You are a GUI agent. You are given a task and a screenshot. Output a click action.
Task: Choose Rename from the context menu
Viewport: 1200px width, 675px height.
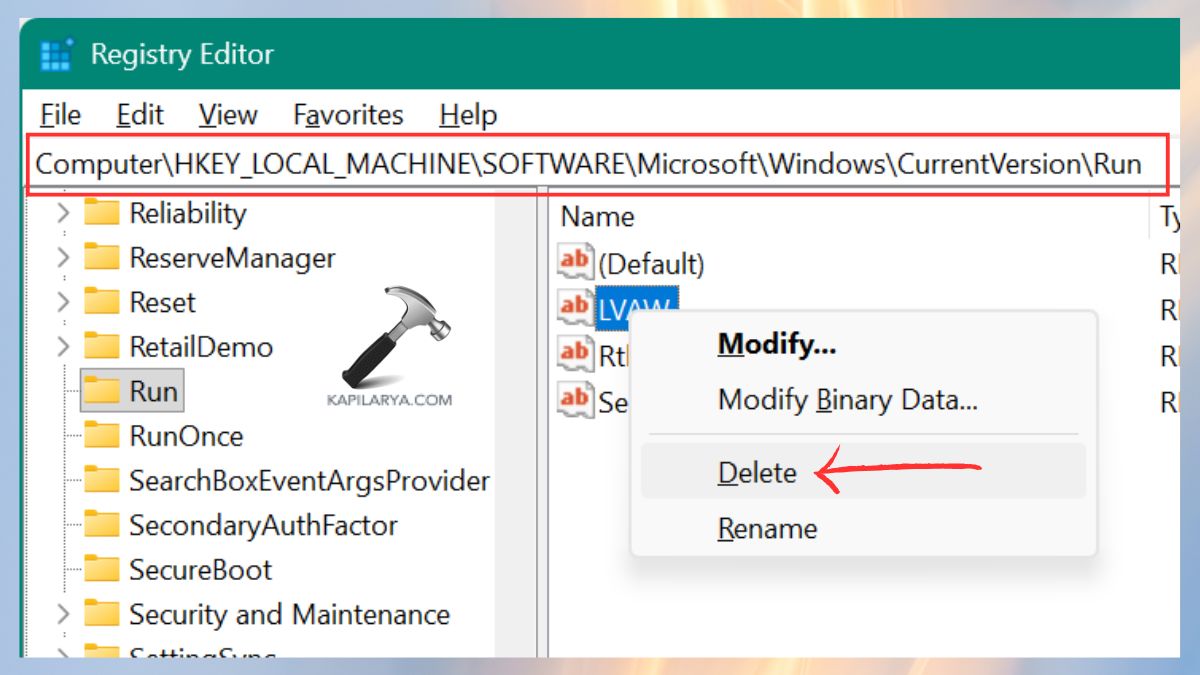pos(768,528)
